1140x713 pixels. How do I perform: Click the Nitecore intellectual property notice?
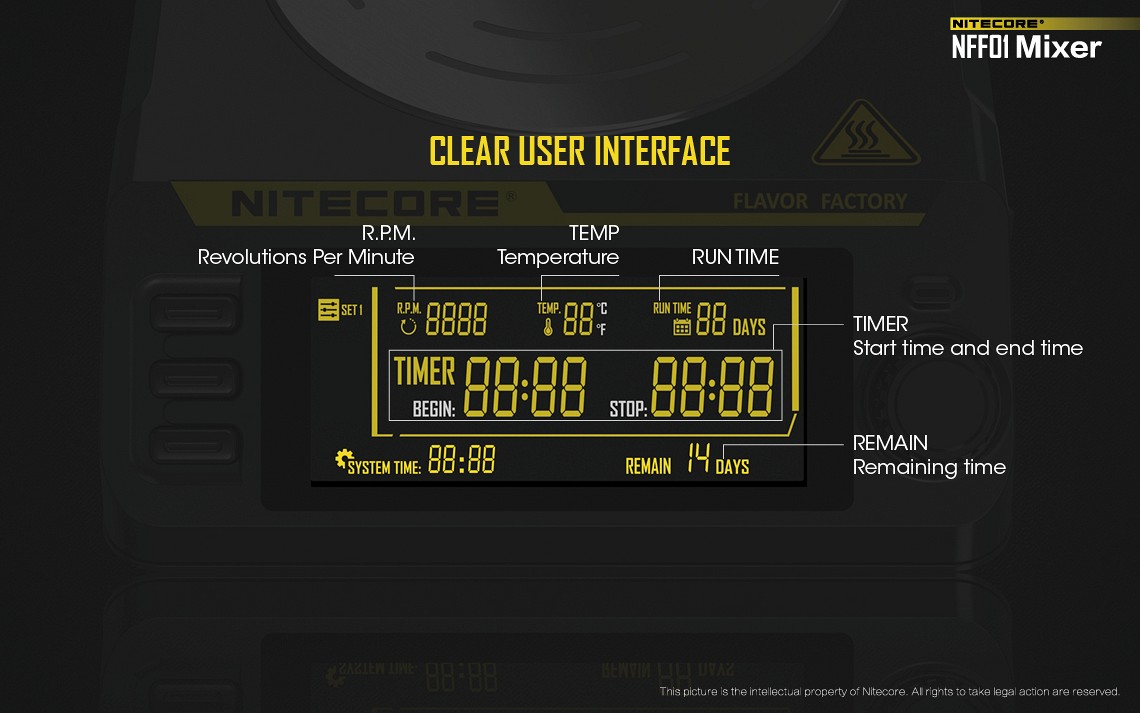(x=889, y=691)
